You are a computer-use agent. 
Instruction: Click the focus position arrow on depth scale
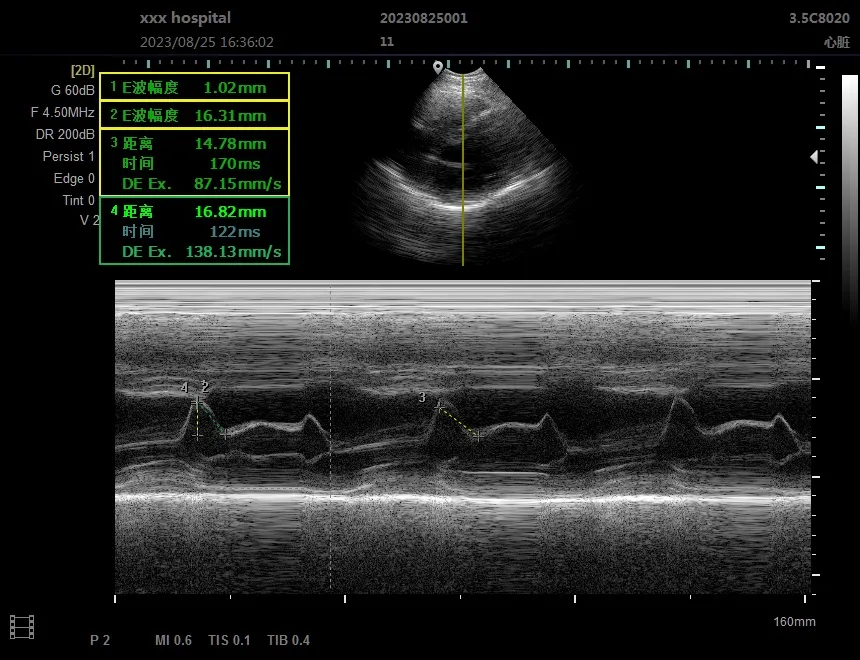point(814,157)
